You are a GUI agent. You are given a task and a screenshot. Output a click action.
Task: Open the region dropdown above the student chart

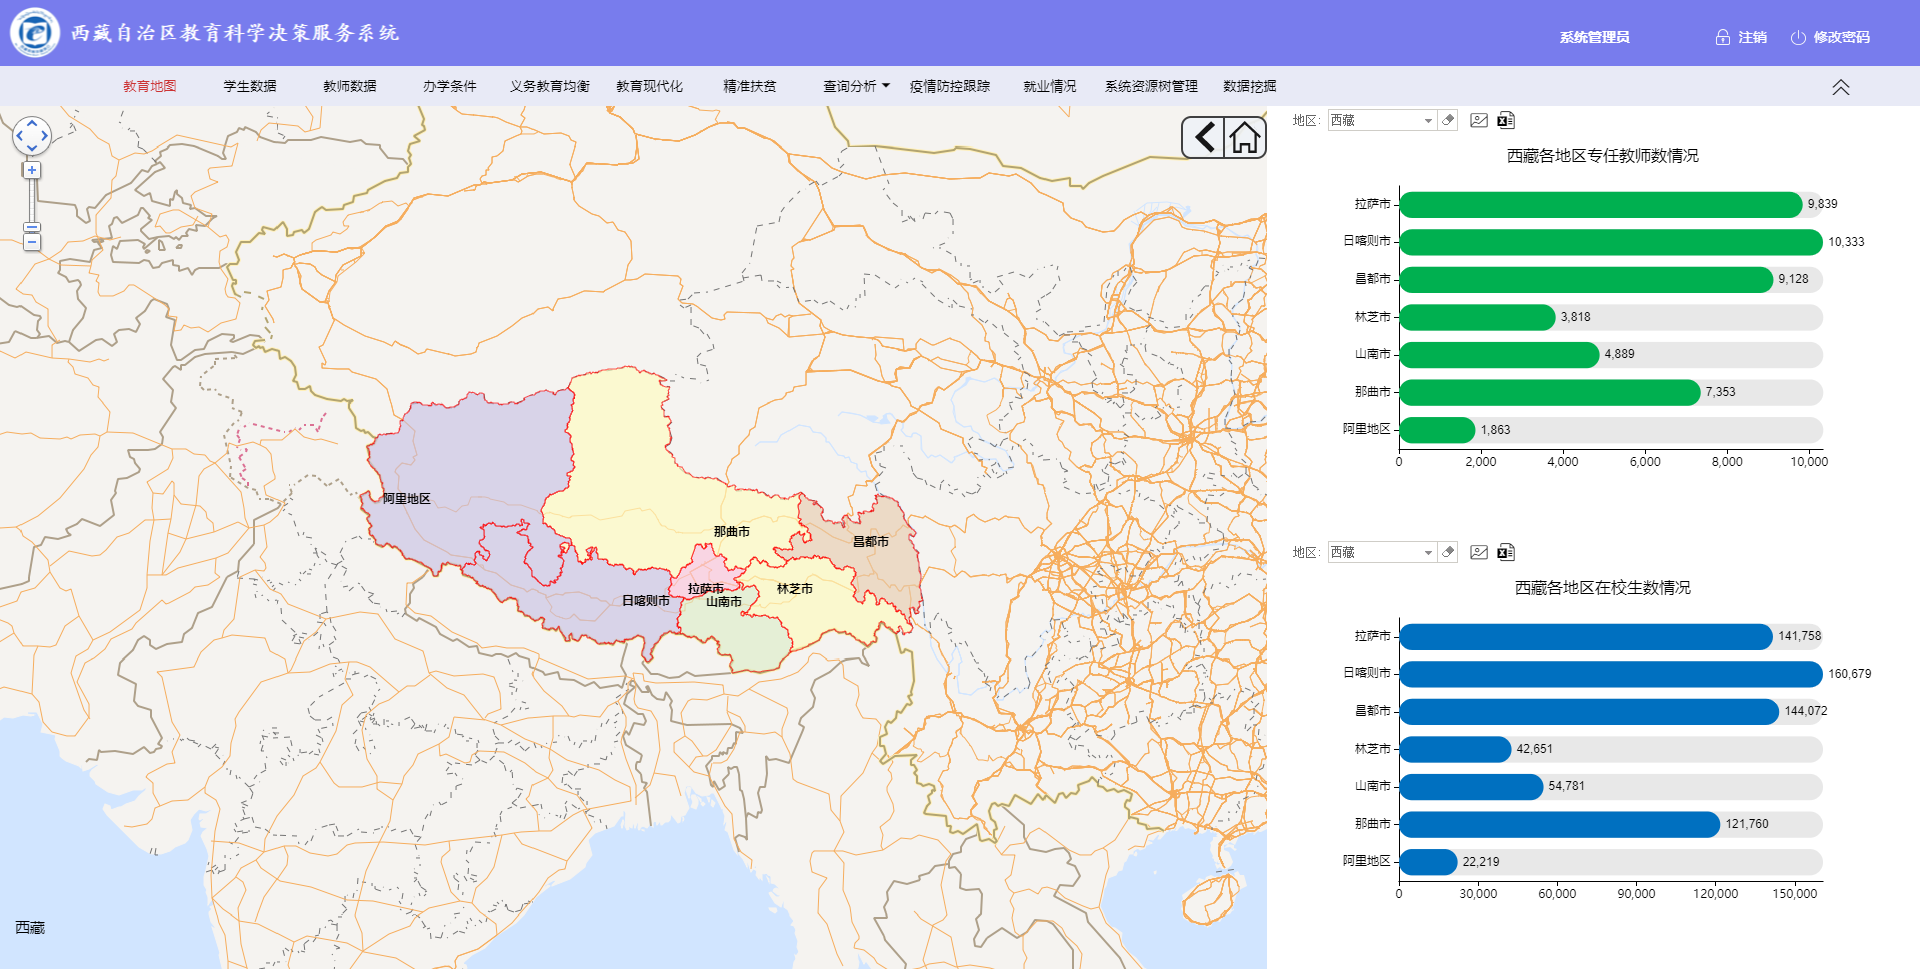point(1428,553)
